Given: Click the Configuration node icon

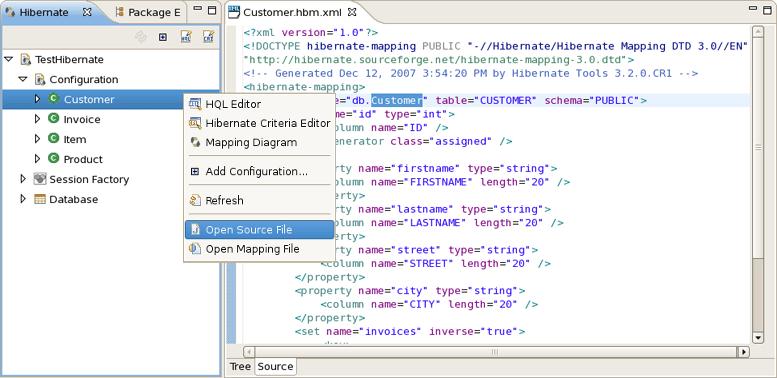Looking at the screenshot, I should point(40,79).
